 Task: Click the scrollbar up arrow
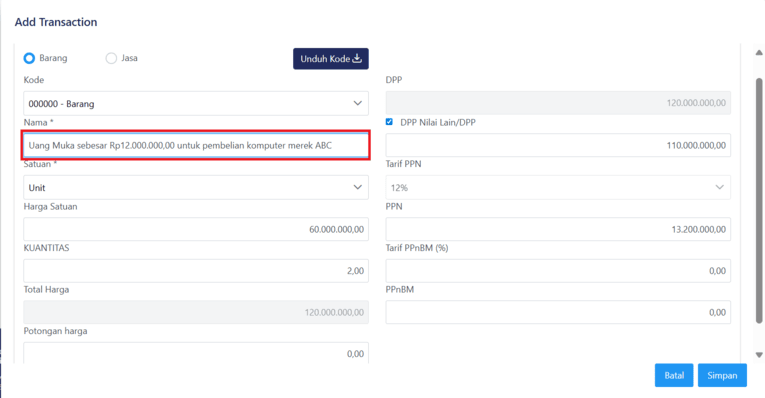tap(759, 52)
